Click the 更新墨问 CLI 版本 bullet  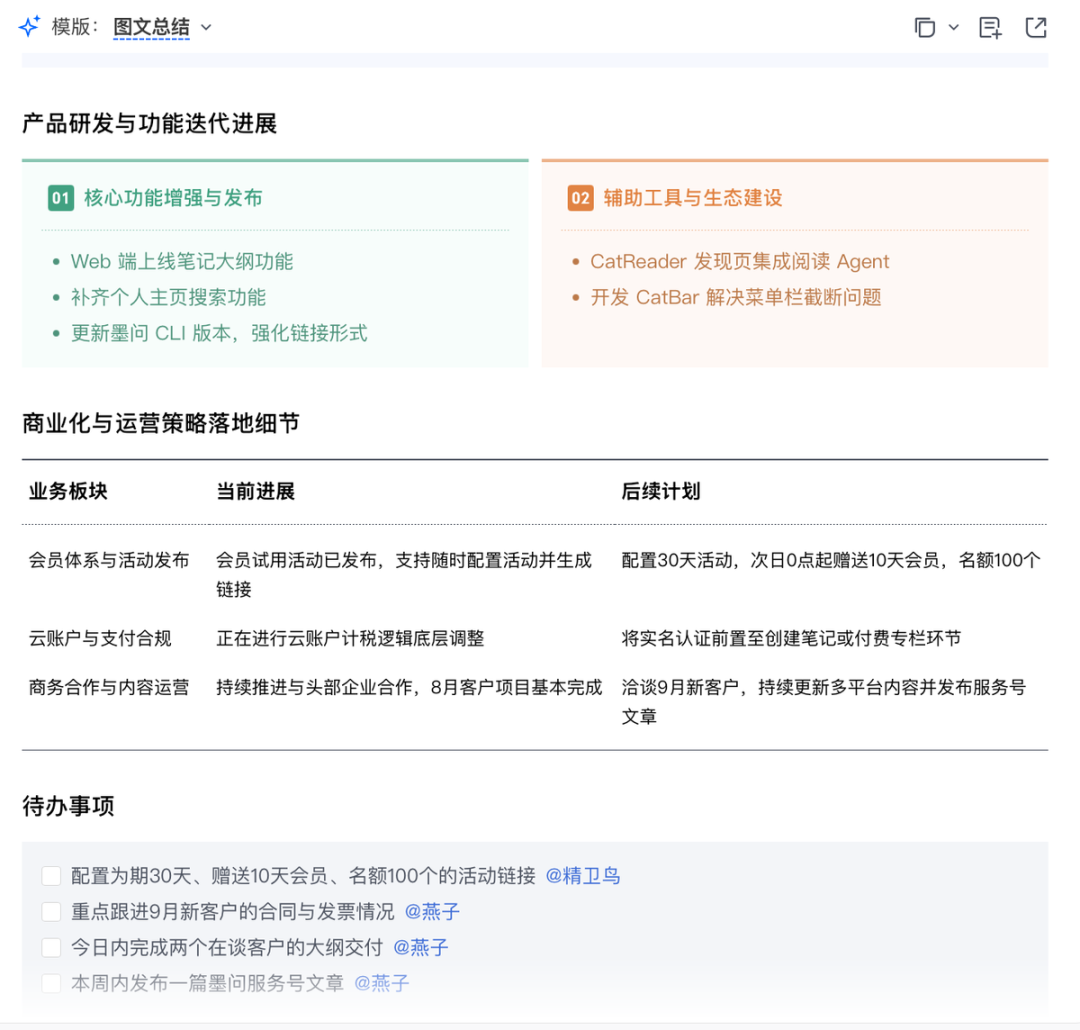pyautogui.click(x=219, y=333)
